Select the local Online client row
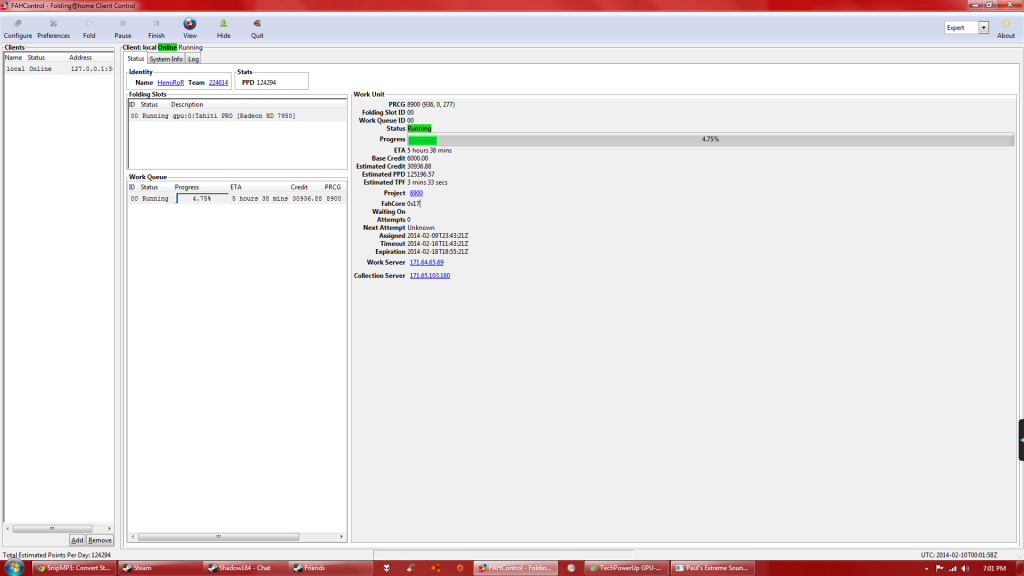 pyautogui.click(x=59, y=69)
